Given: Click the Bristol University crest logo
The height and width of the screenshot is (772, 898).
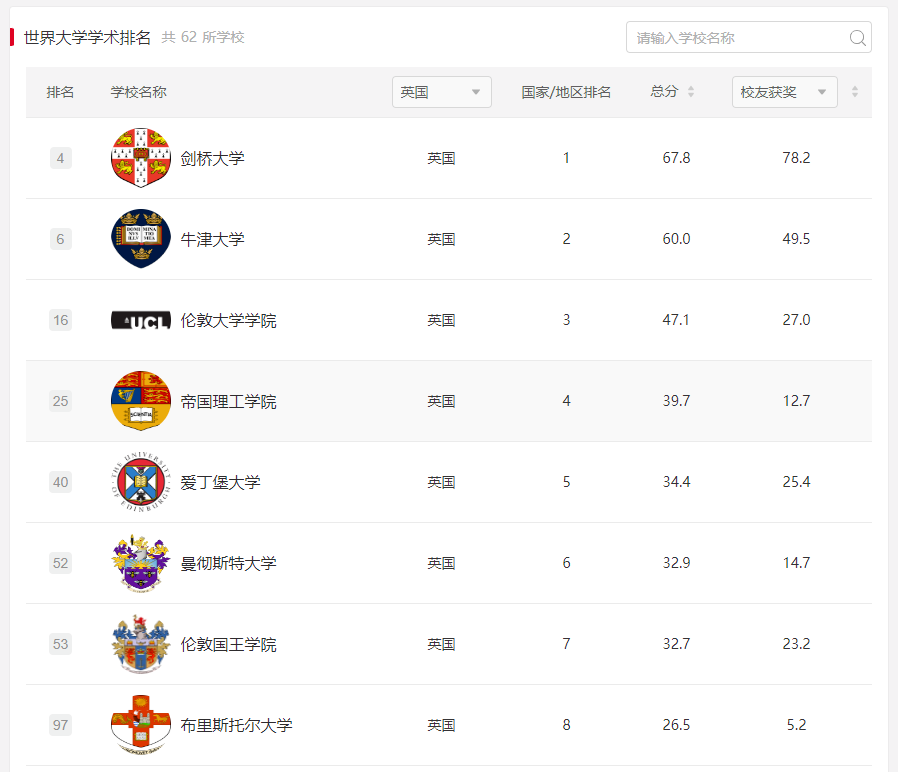Looking at the screenshot, I should tap(140, 724).
